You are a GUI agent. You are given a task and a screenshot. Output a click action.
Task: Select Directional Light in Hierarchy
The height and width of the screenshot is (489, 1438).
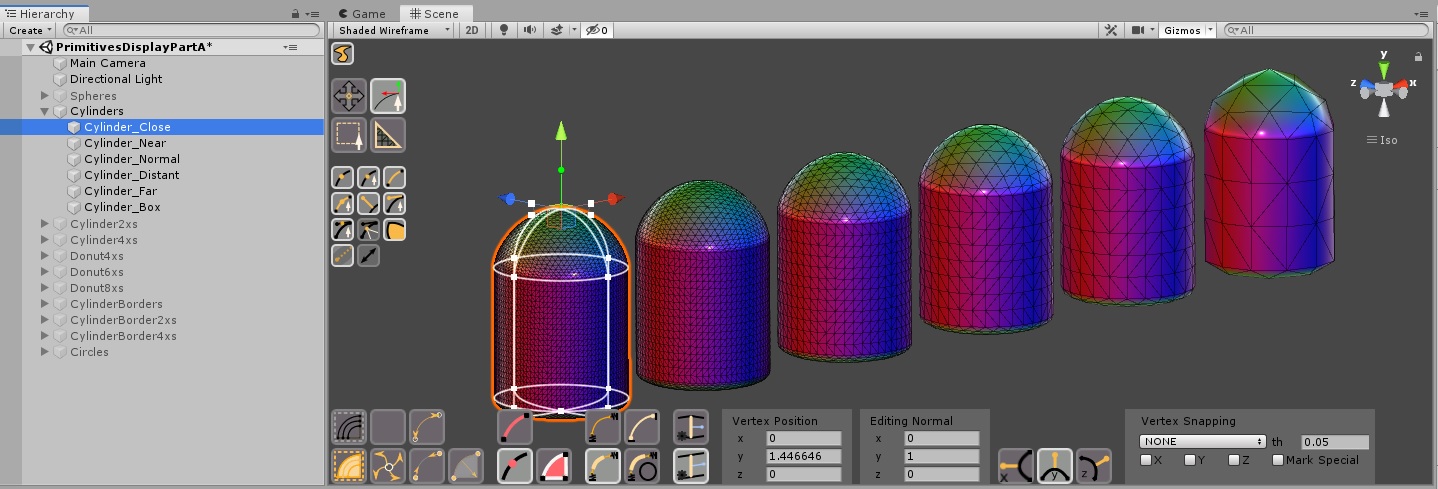coord(116,79)
